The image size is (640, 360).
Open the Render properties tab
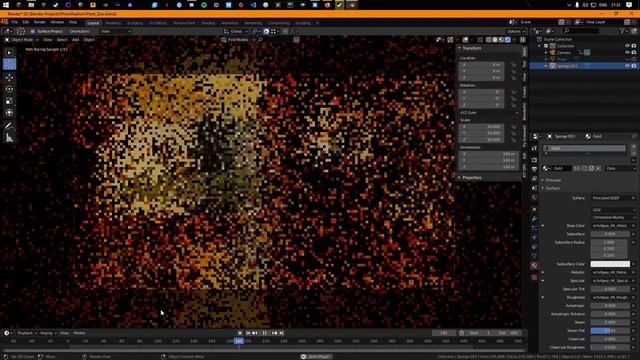pos(534,160)
